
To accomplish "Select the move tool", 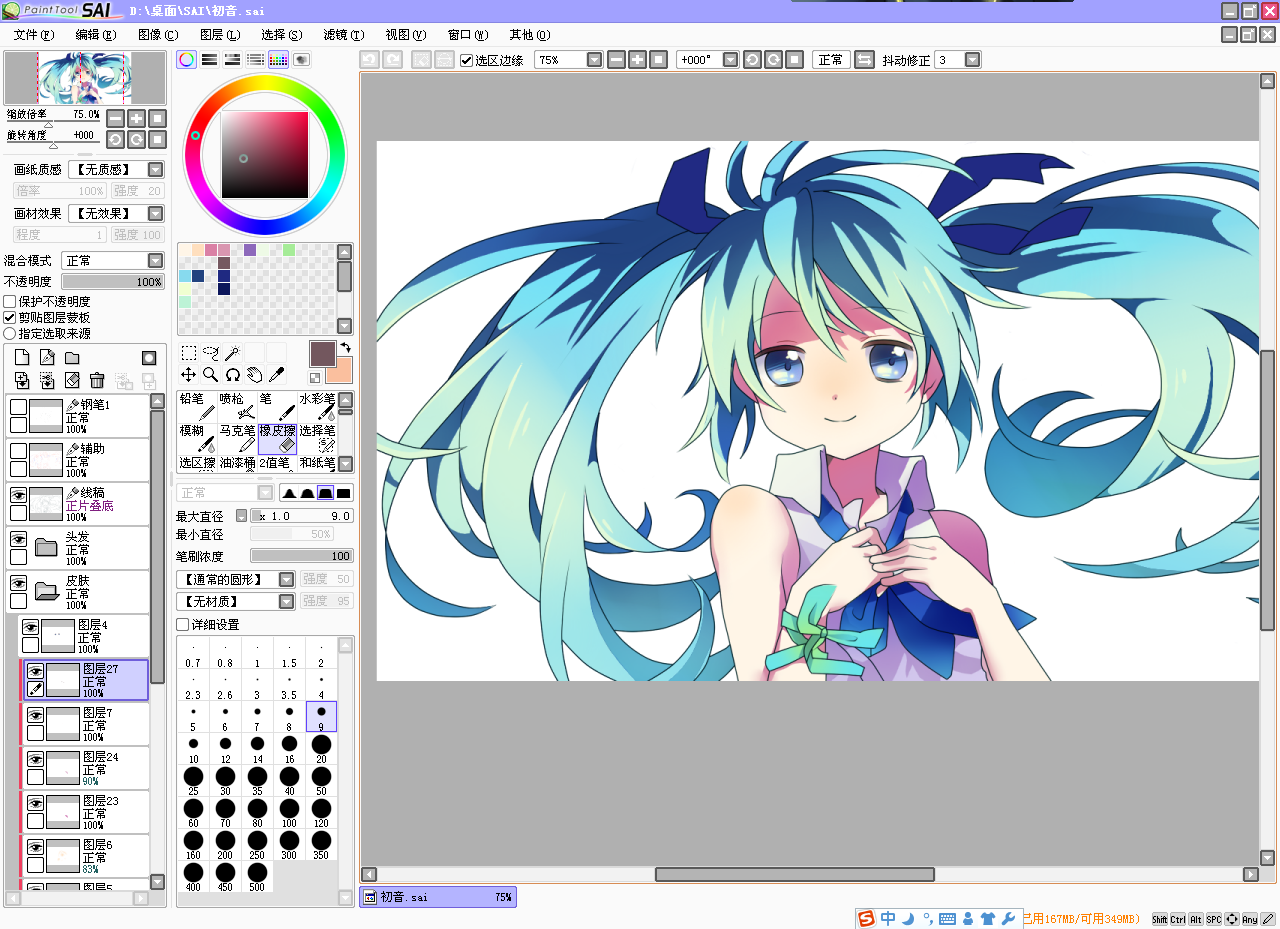I will [188, 374].
